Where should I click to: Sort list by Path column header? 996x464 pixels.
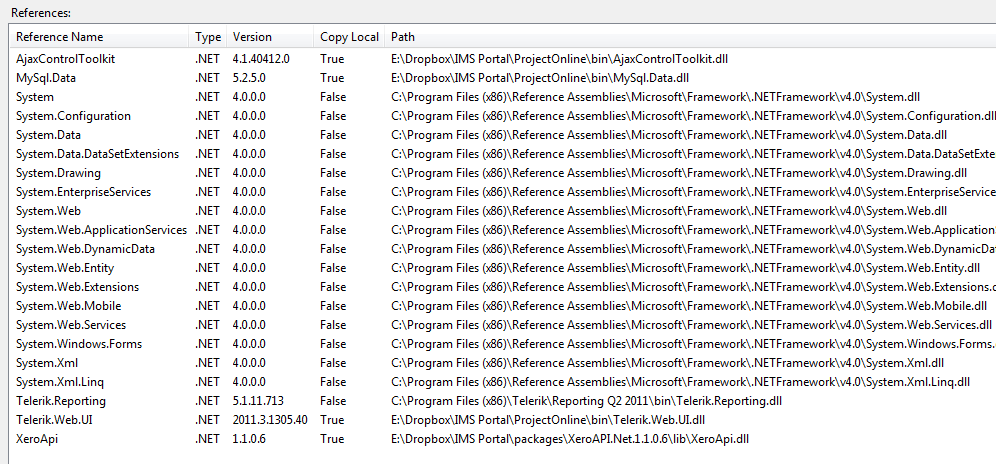click(403, 37)
